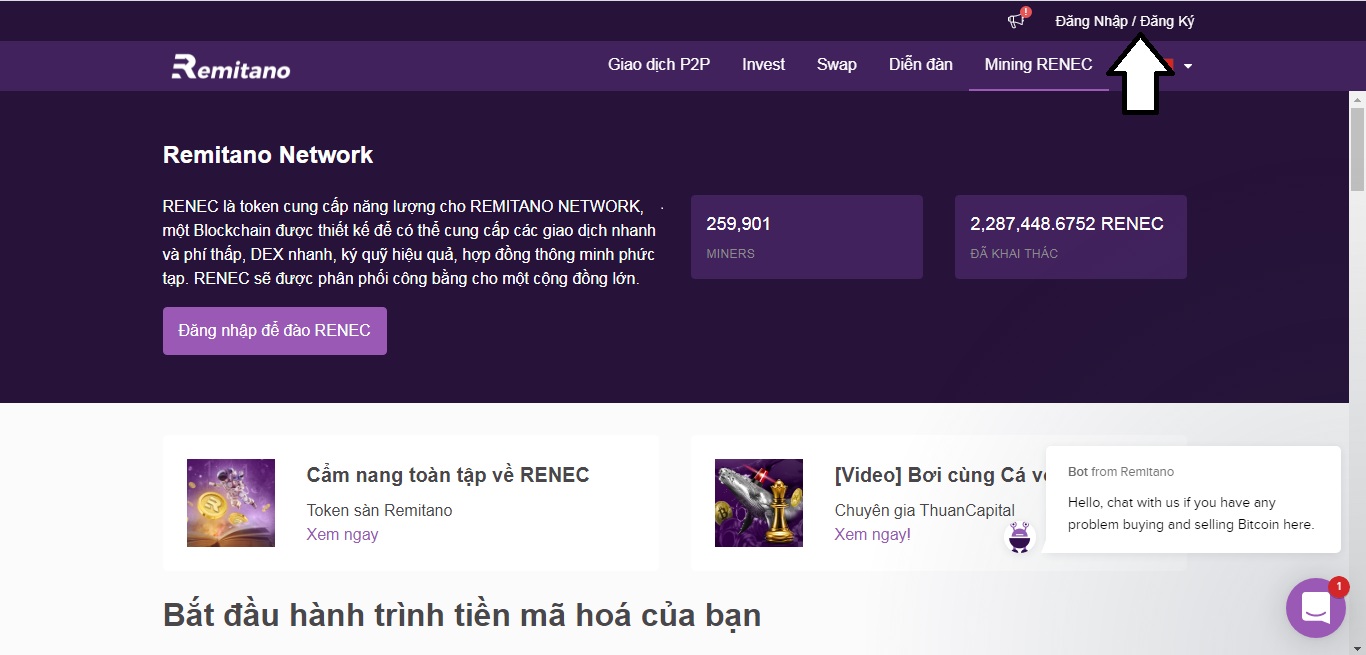Open the announcements megaphone icon

(1017, 19)
